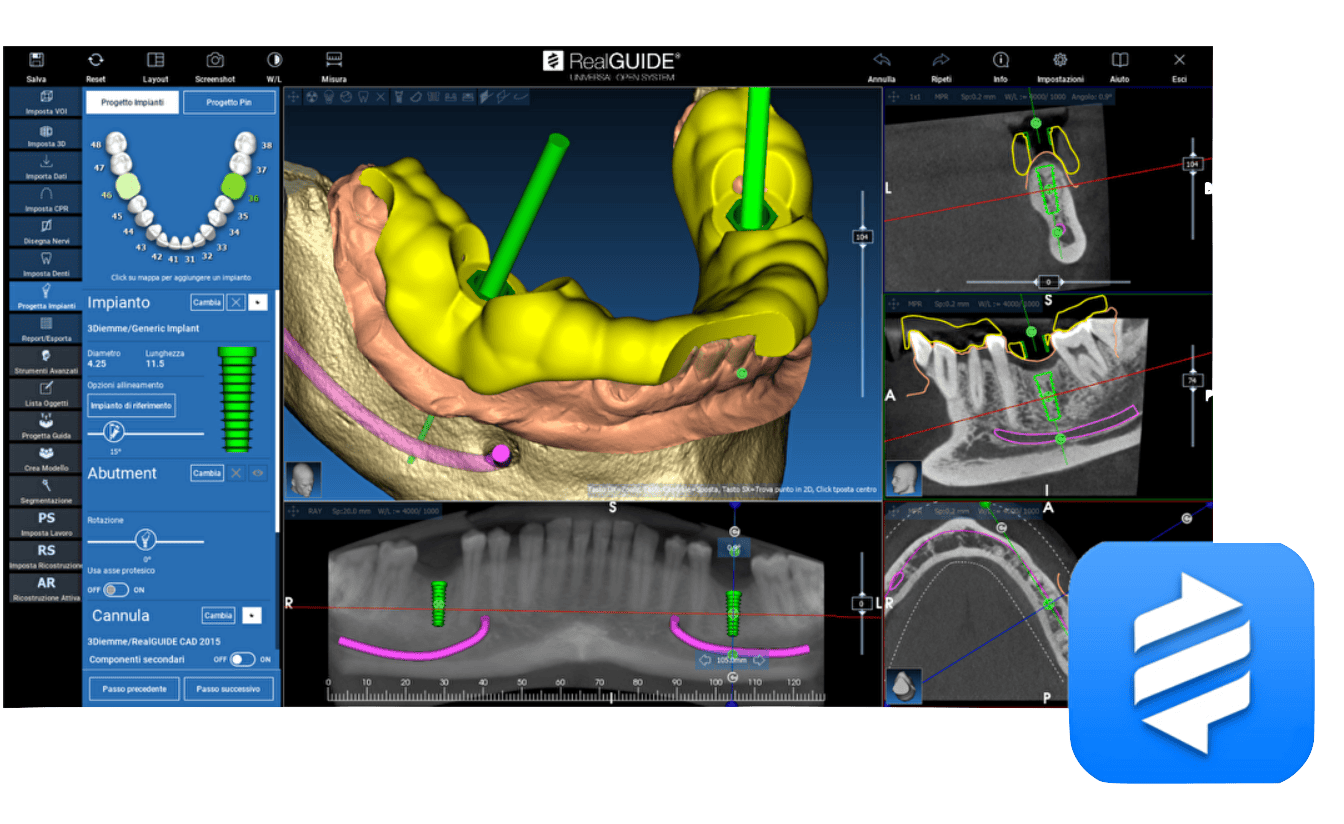
Task: Click the implant angle slider handle
Action: tap(115, 433)
